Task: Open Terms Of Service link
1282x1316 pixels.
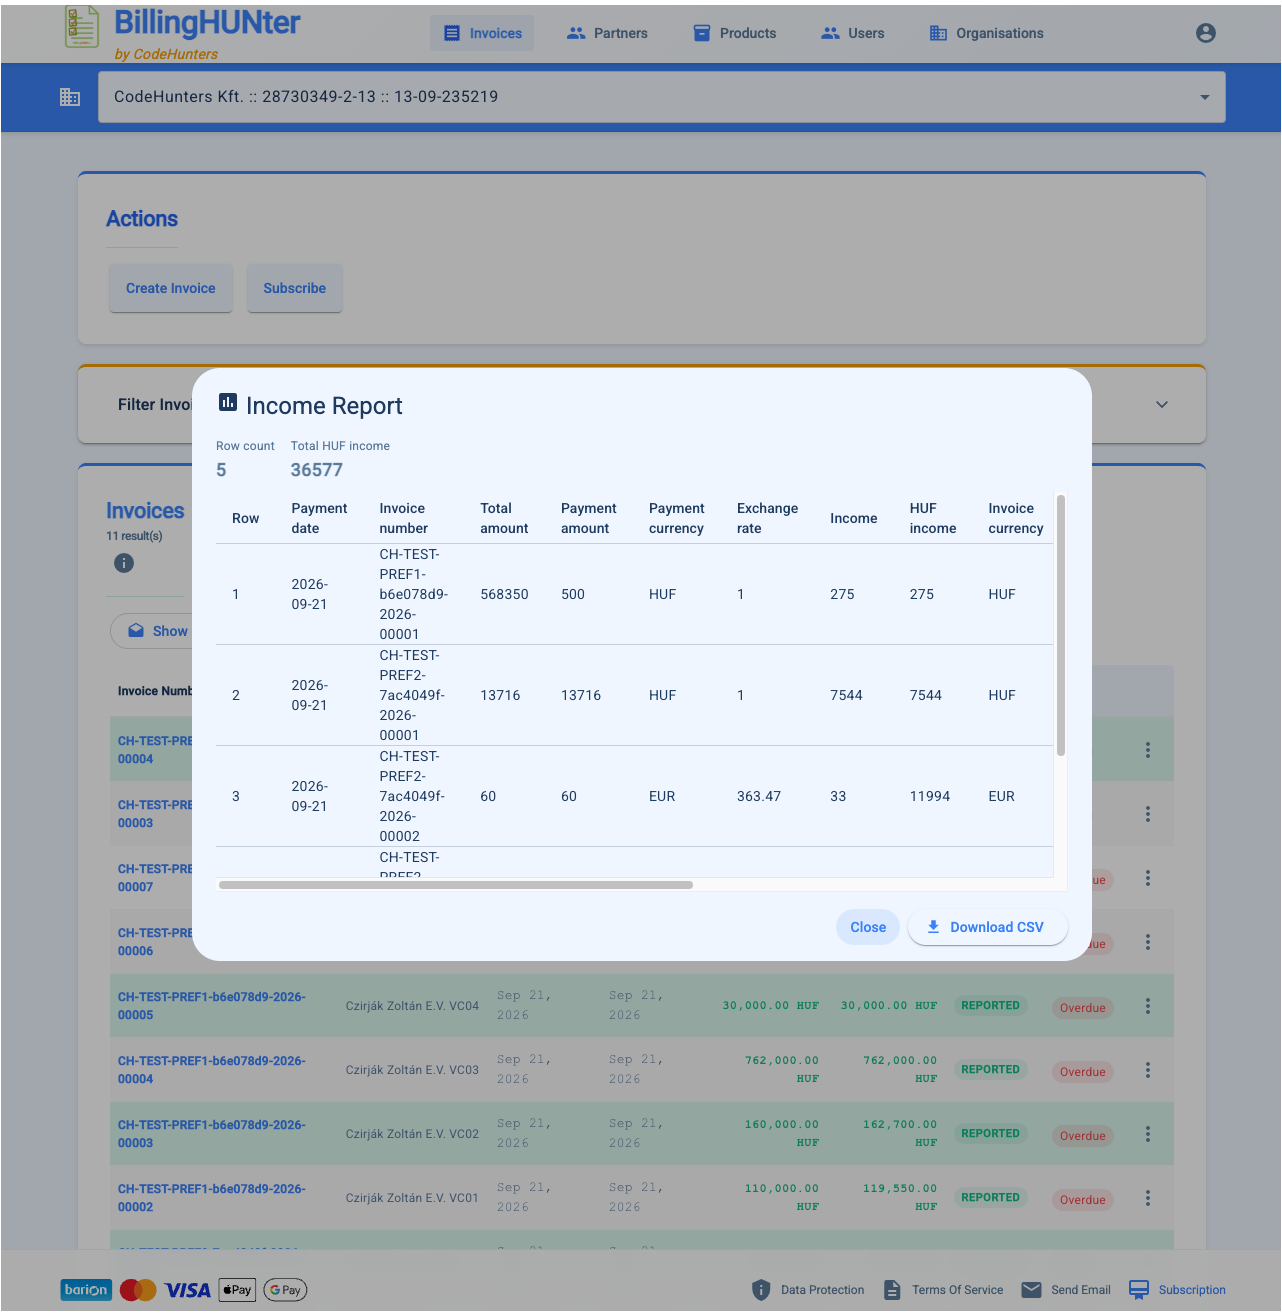Action: tap(957, 1290)
